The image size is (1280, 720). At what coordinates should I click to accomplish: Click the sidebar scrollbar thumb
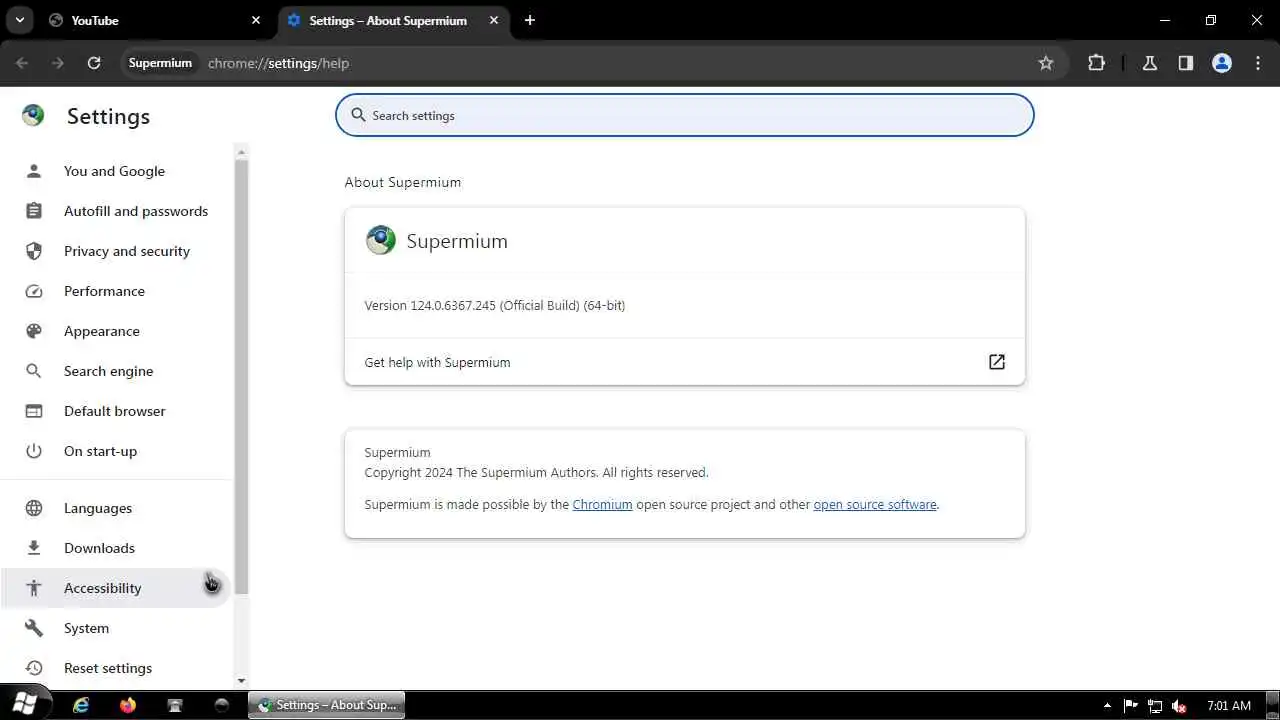241,377
